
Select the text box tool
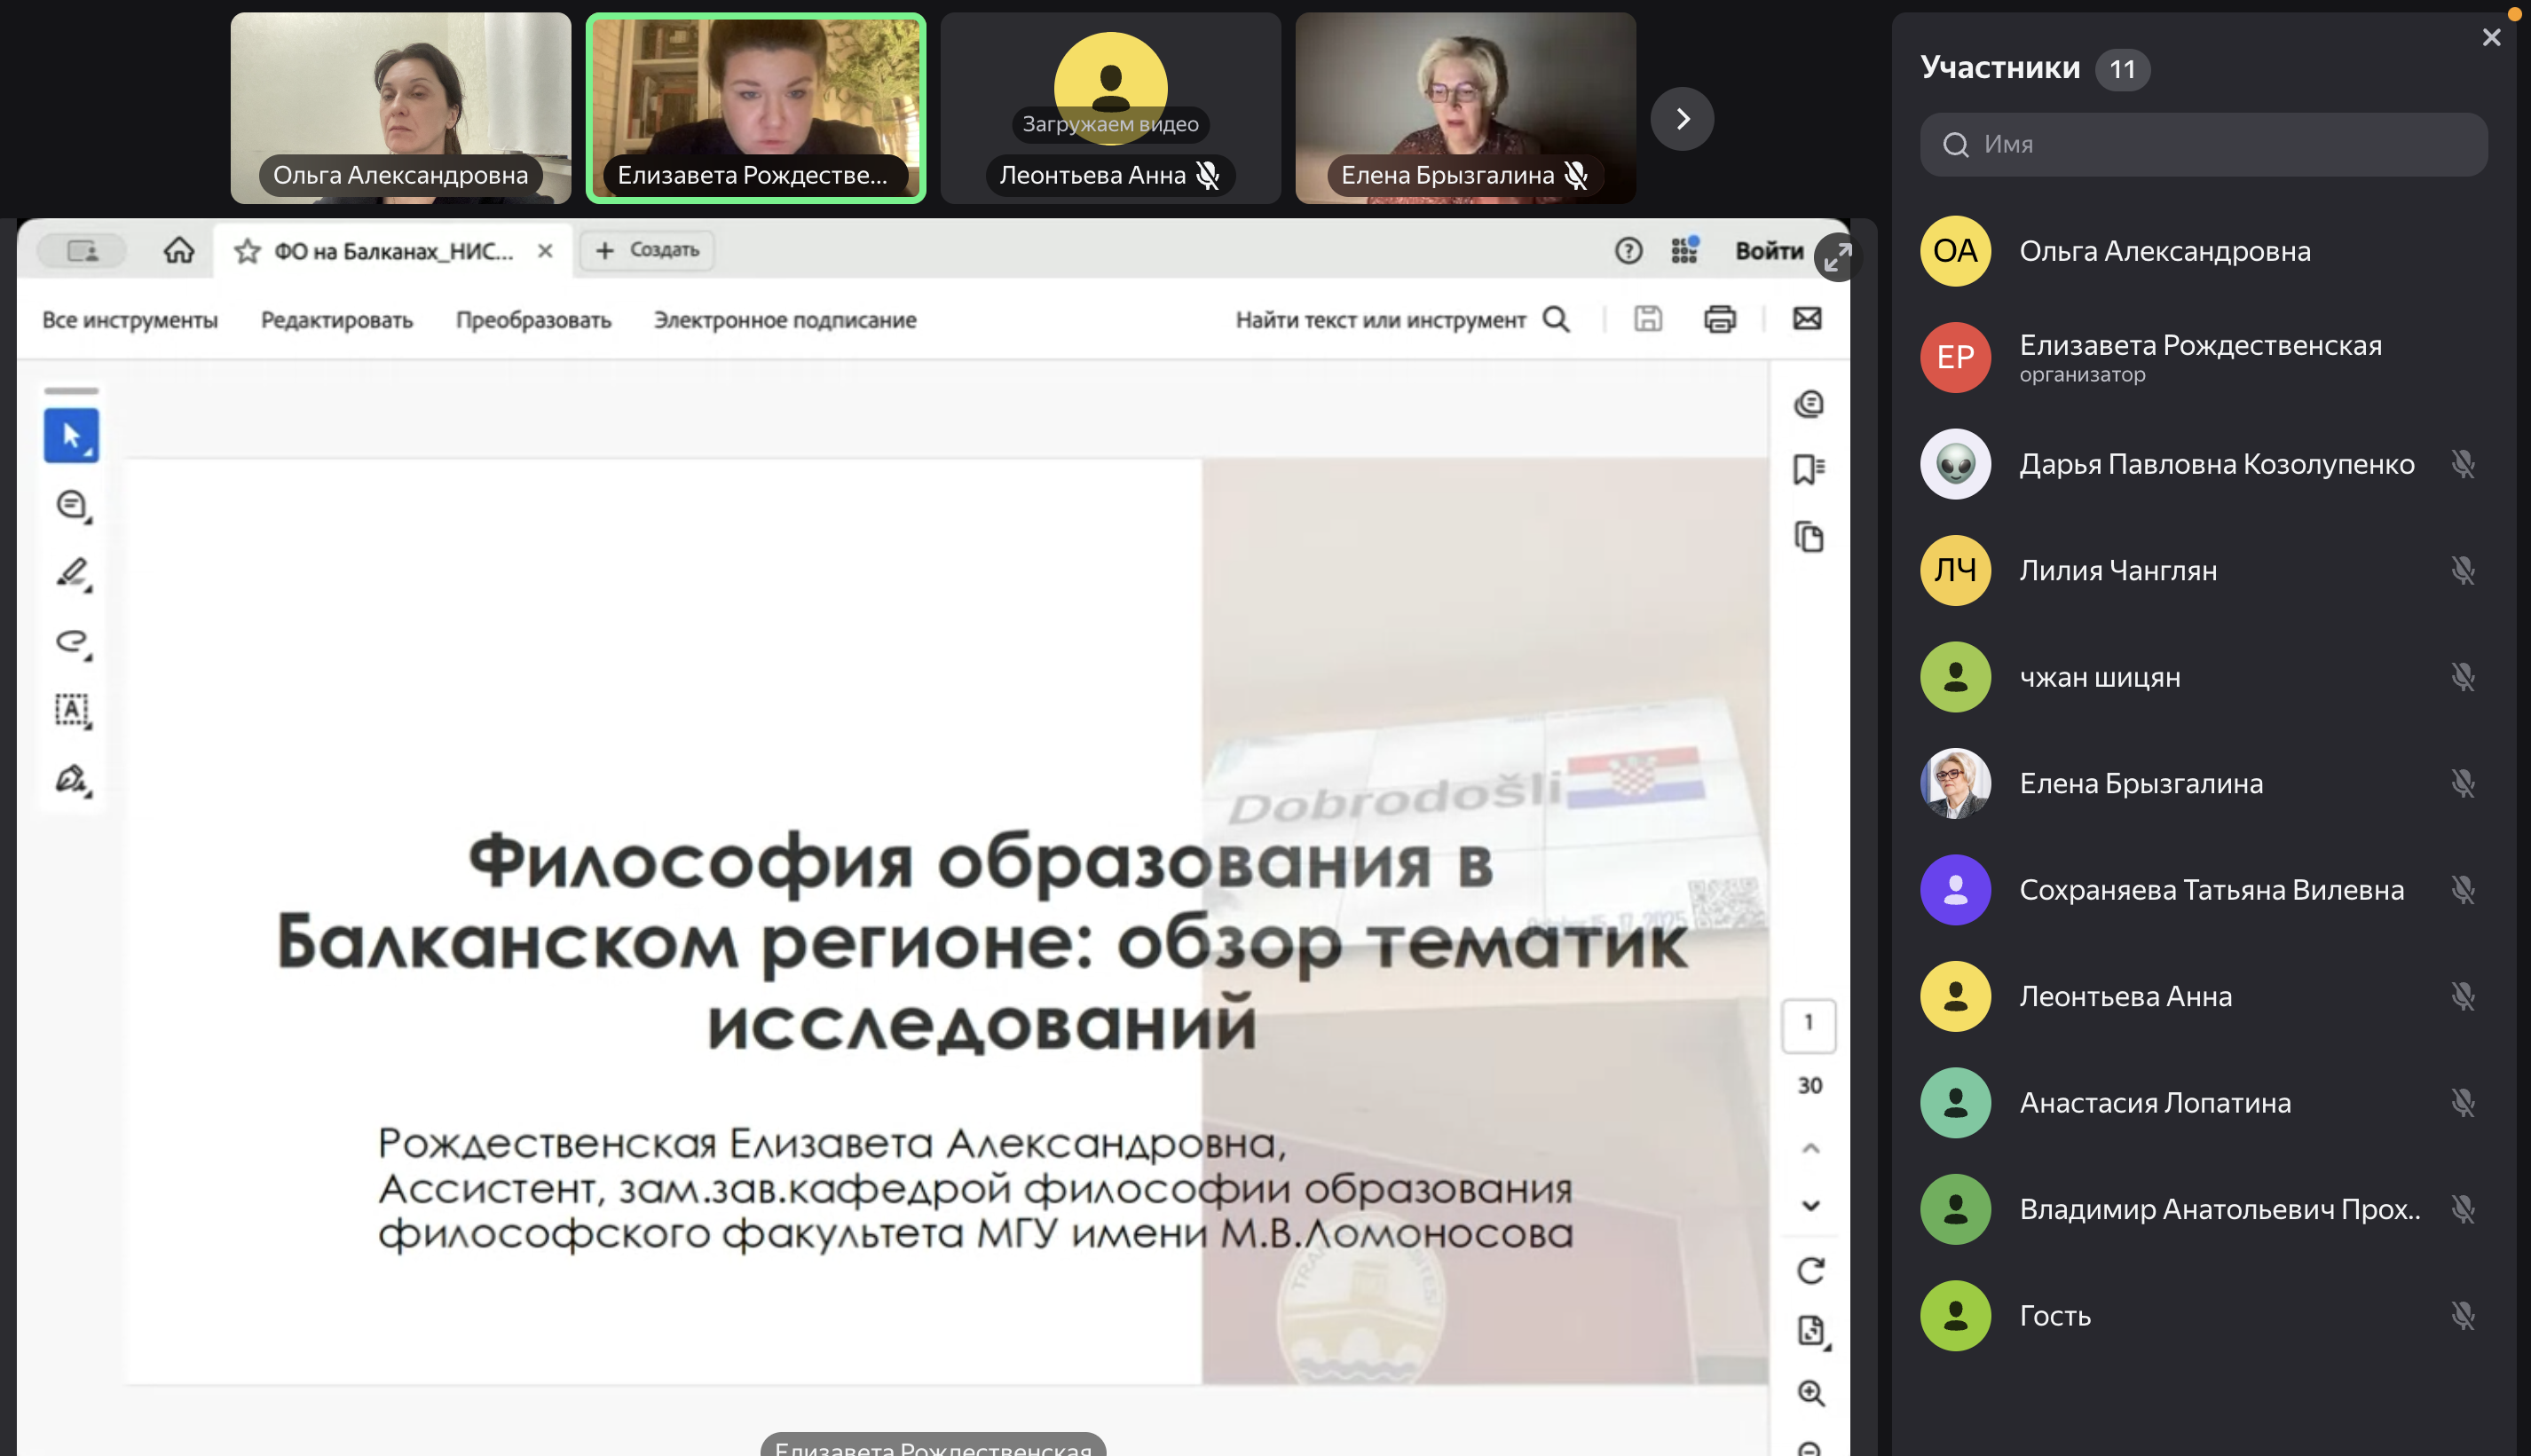point(71,710)
